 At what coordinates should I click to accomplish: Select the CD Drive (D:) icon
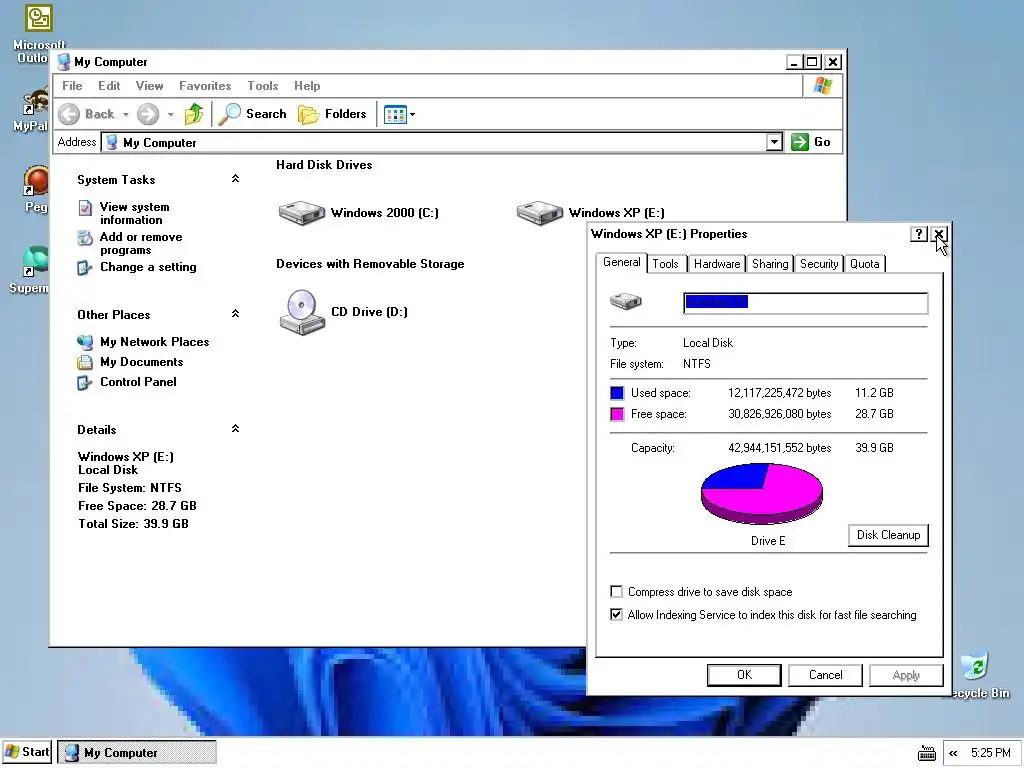click(302, 312)
